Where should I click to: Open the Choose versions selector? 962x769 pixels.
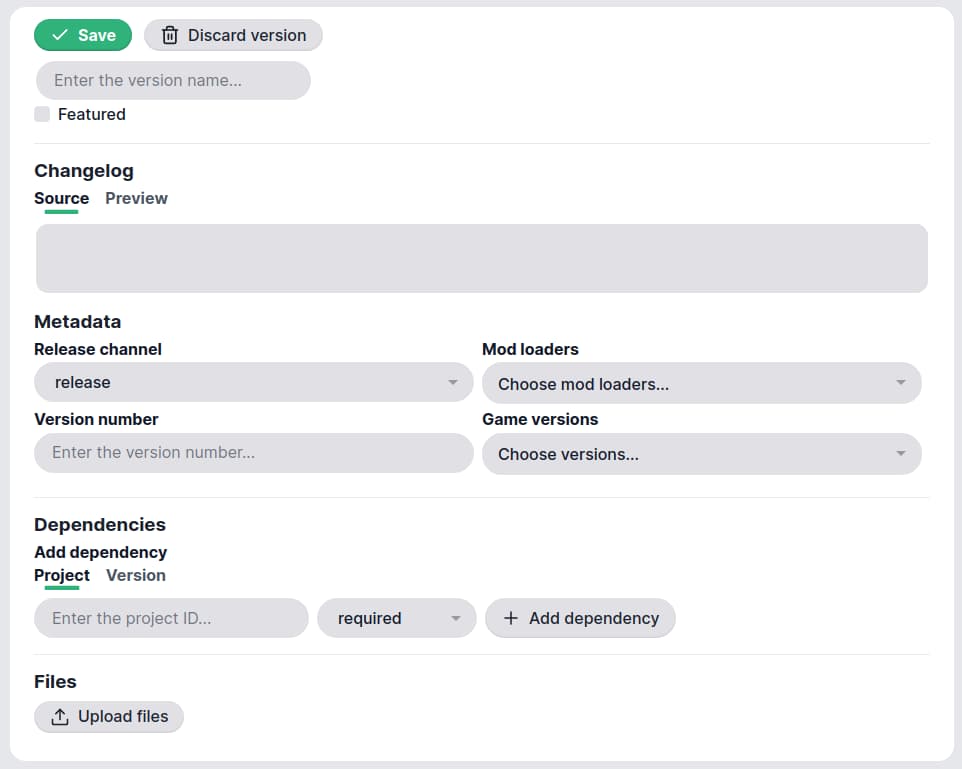[x=700, y=454]
